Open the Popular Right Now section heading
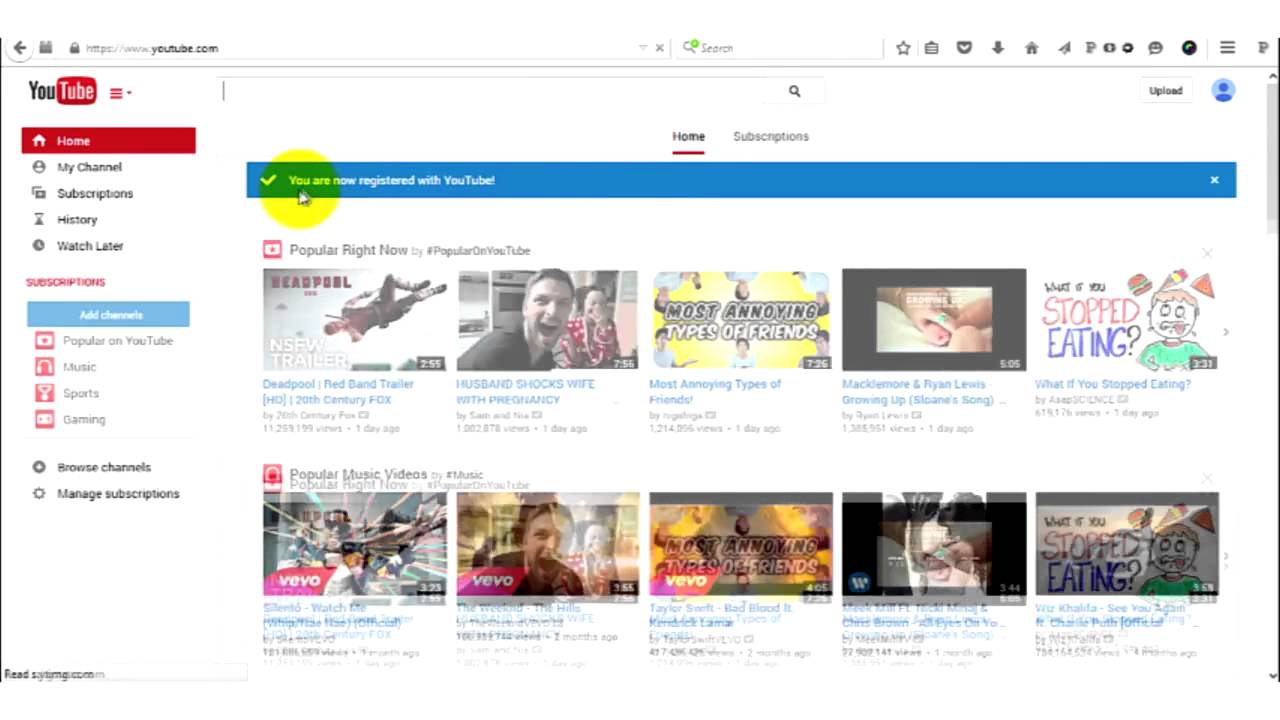The width and height of the screenshot is (1280, 720). pos(349,250)
